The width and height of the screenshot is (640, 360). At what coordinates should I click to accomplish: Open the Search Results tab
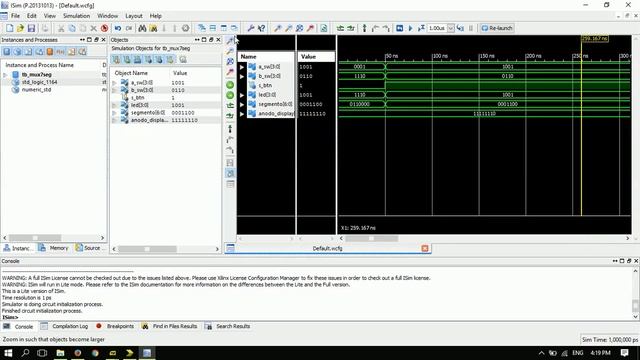pos(228,327)
